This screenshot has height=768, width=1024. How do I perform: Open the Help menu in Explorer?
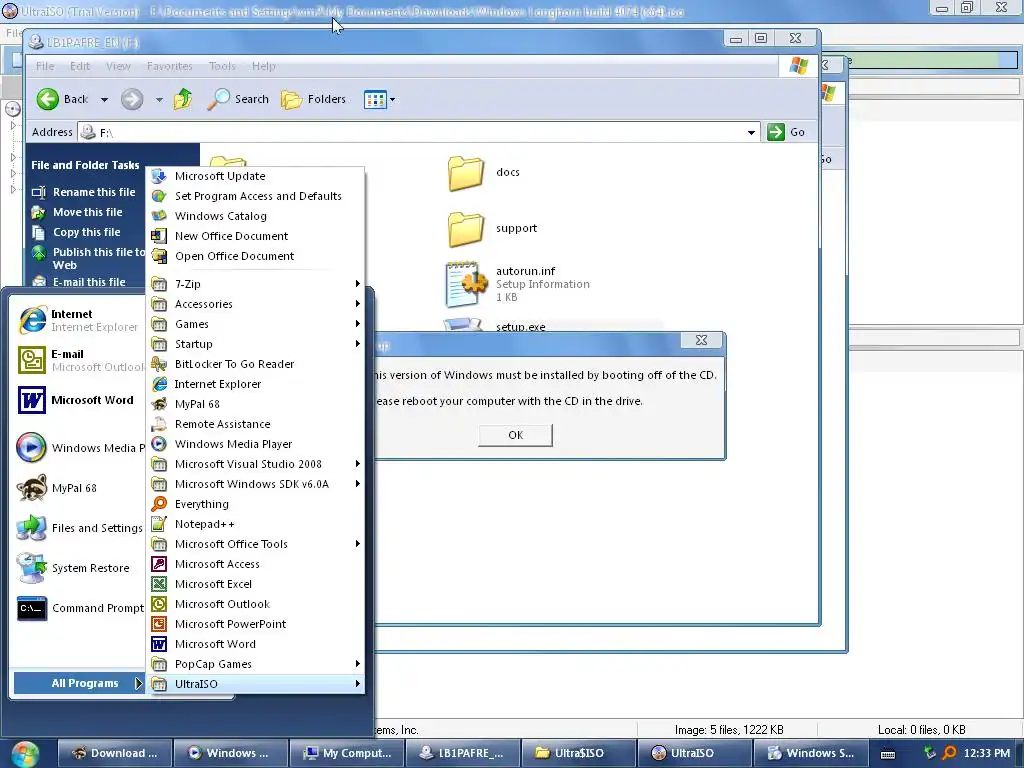(264, 66)
